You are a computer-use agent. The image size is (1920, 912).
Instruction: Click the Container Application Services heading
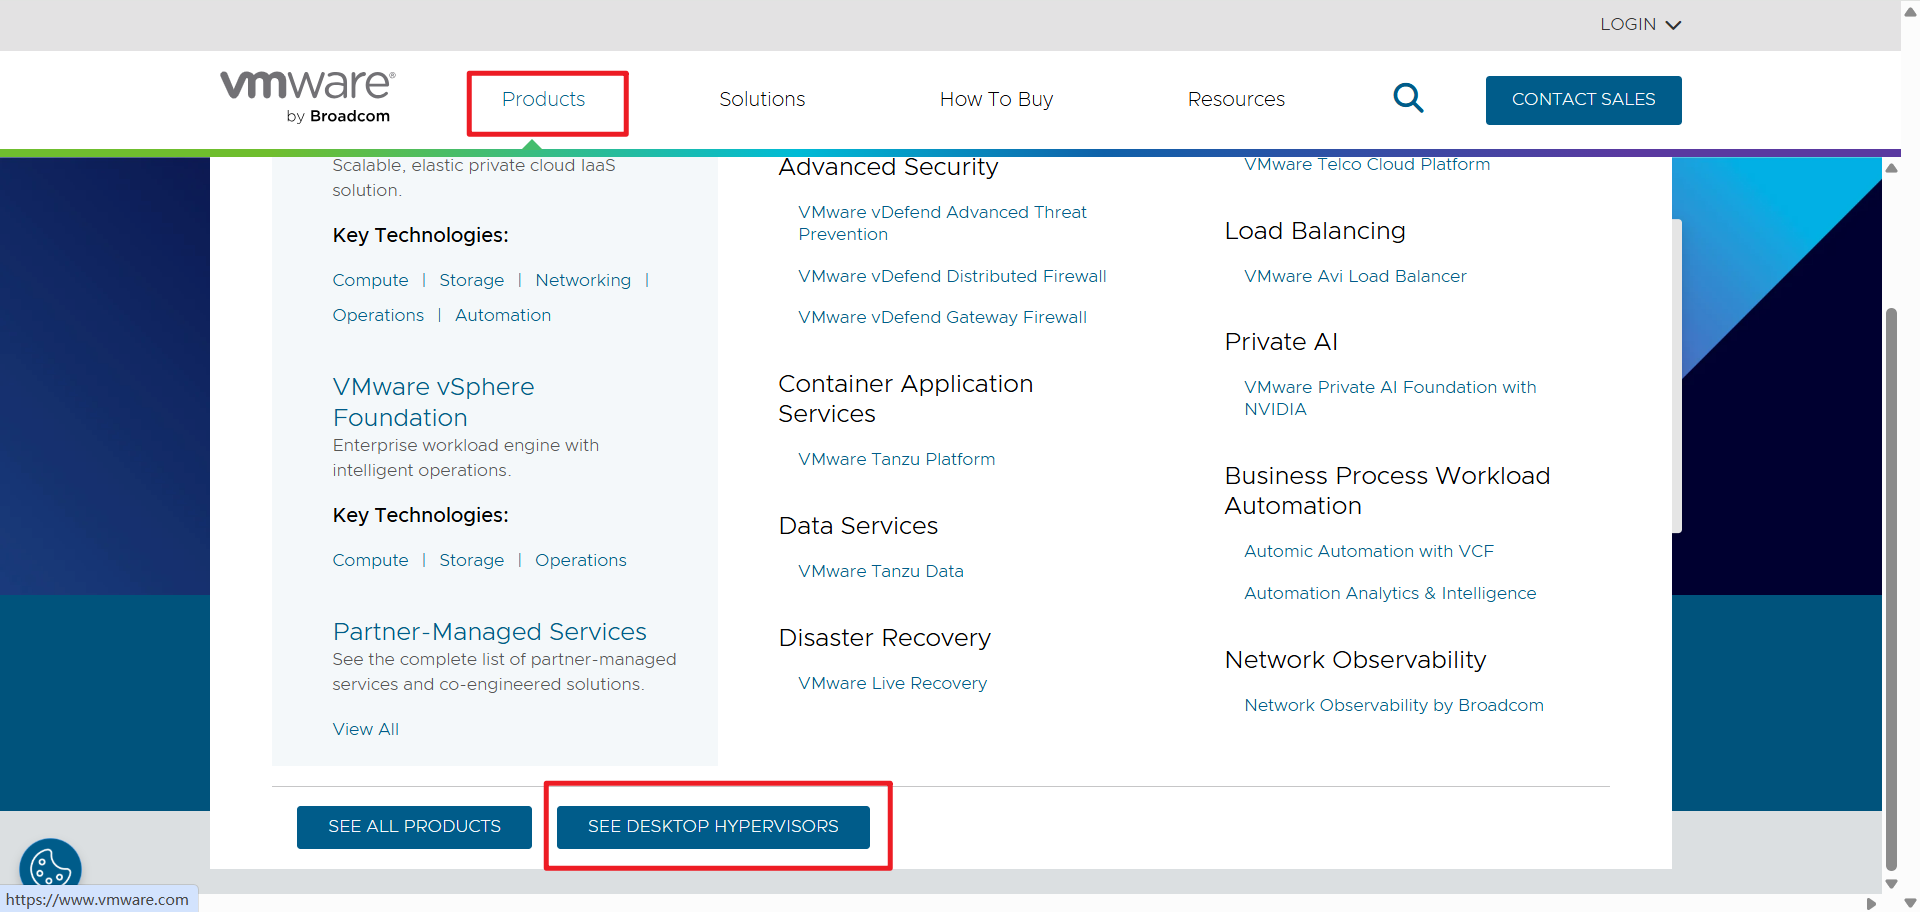(905, 399)
